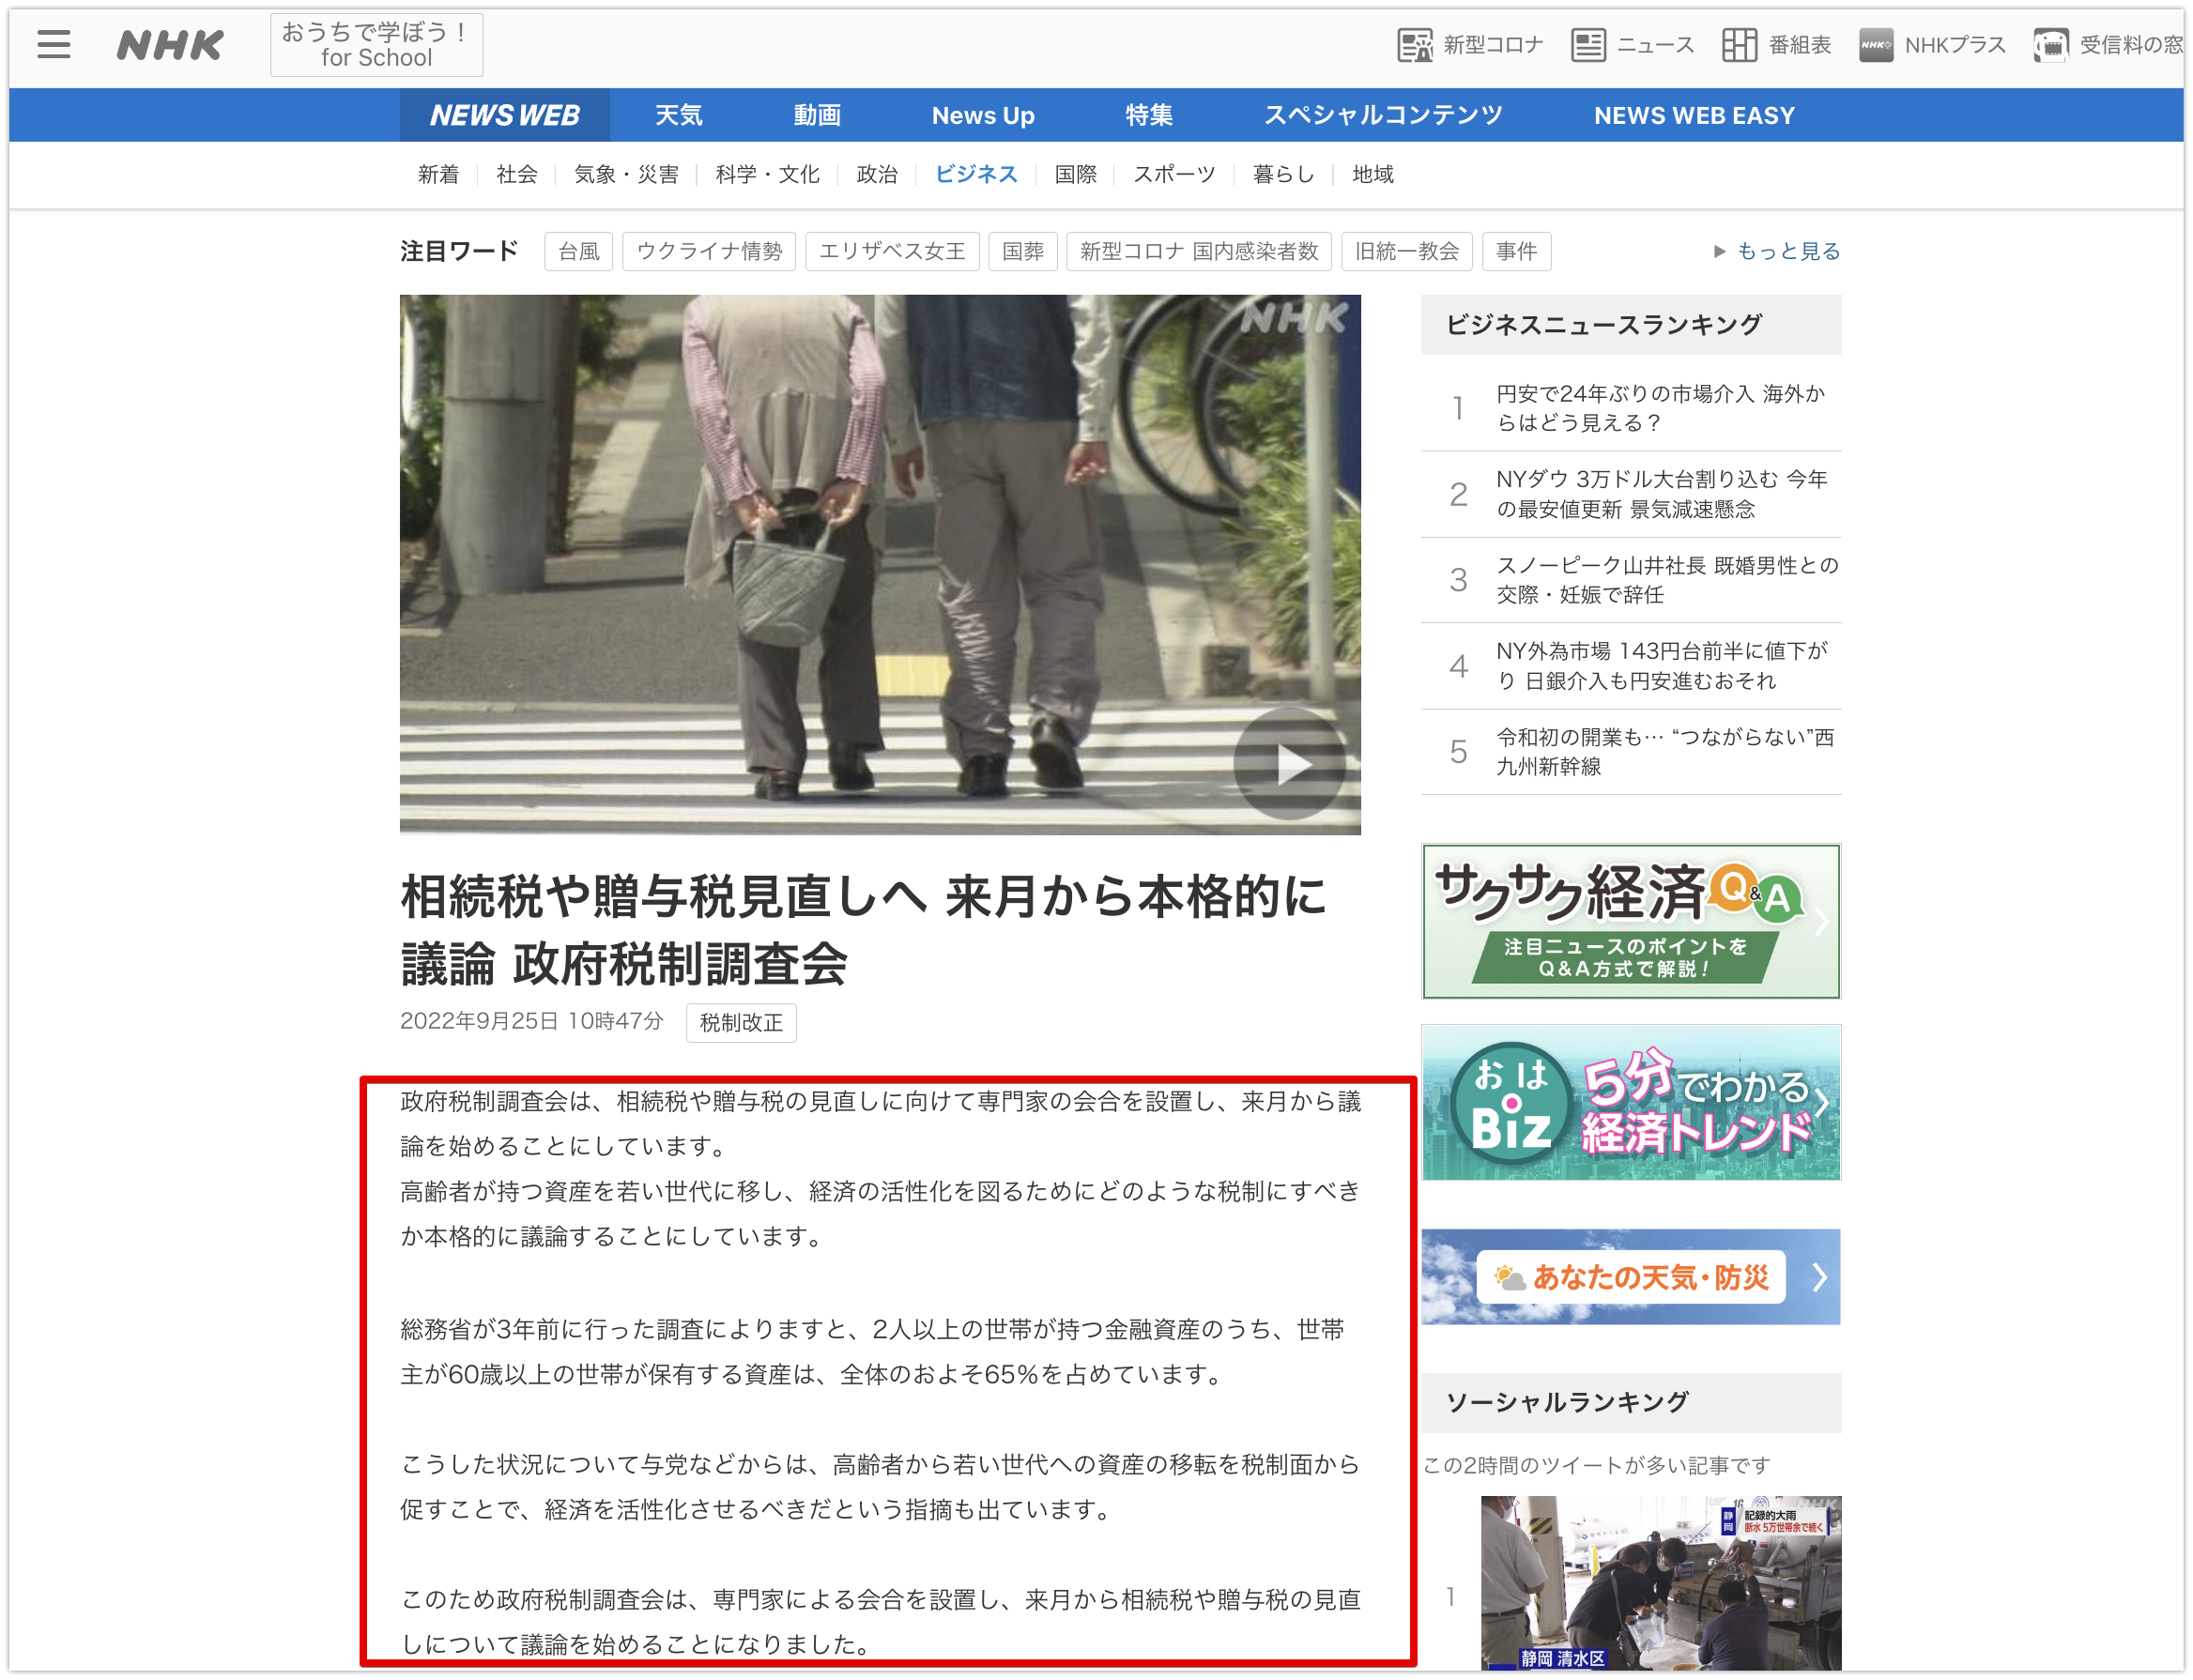Open the News Up tab
Viewport: 2193px width, 1680px height.
(983, 115)
